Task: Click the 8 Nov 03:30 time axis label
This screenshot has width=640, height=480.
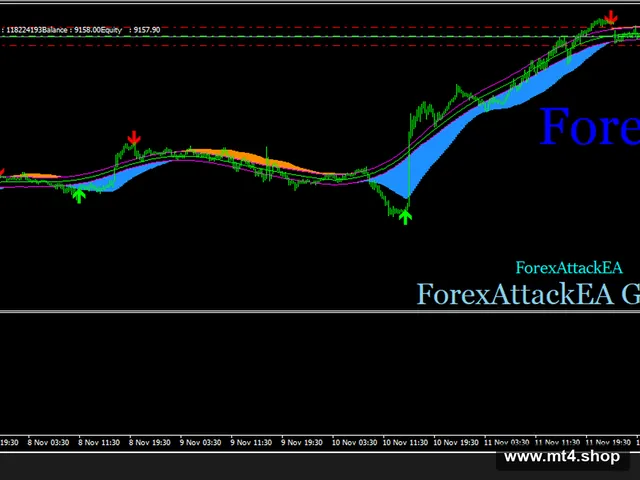Action: click(x=48, y=442)
